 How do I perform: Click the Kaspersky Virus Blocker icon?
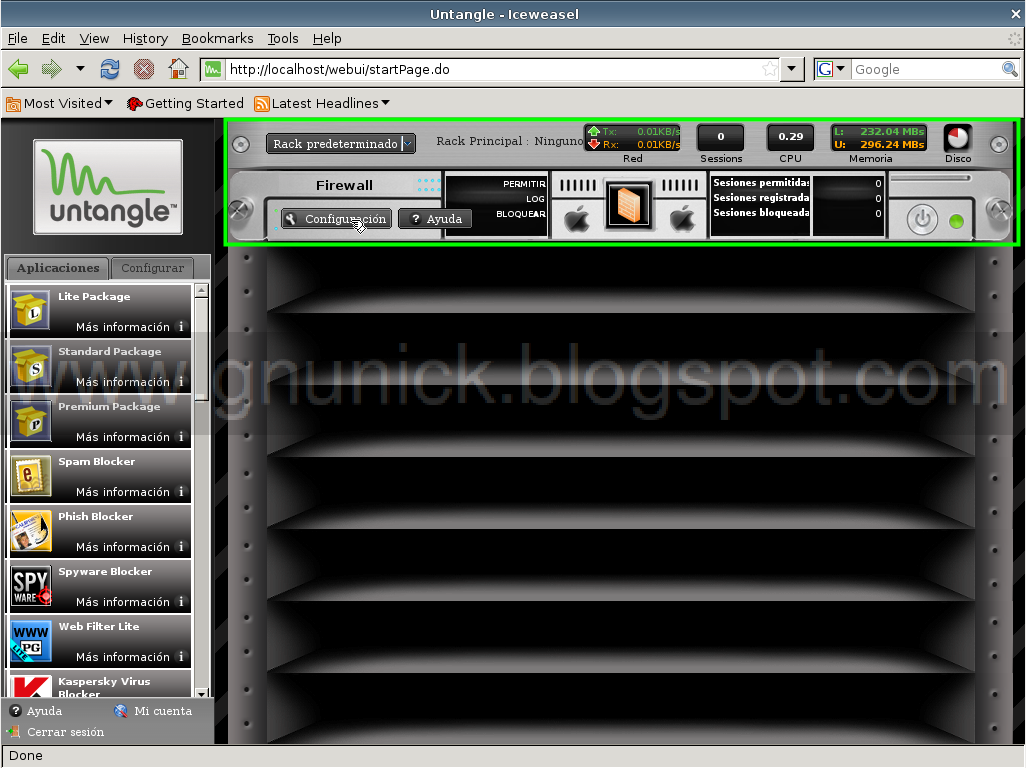(30, 687)
